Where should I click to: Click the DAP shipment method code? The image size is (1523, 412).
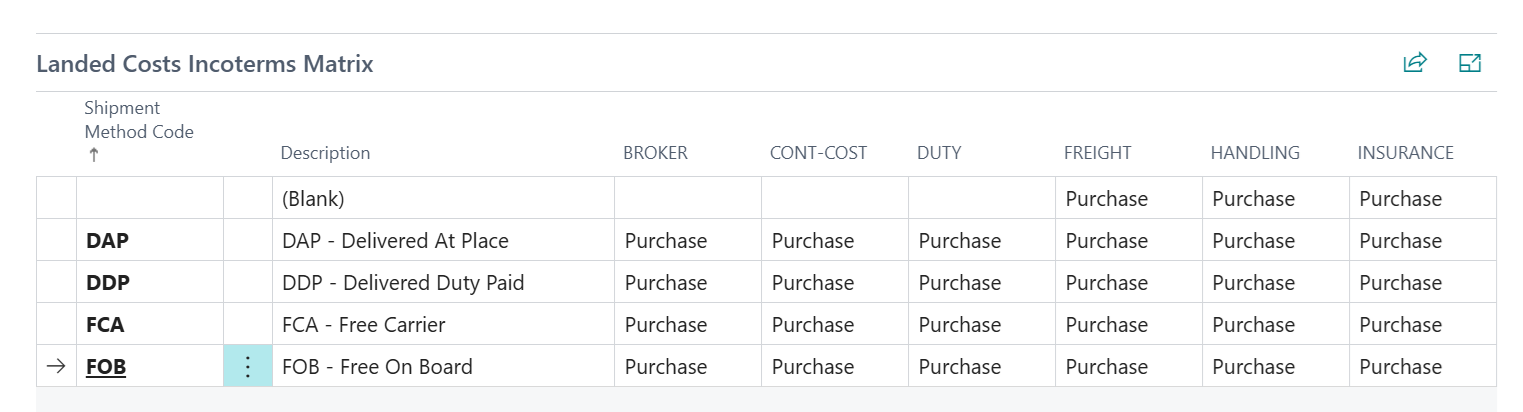(x=107, y=241)
